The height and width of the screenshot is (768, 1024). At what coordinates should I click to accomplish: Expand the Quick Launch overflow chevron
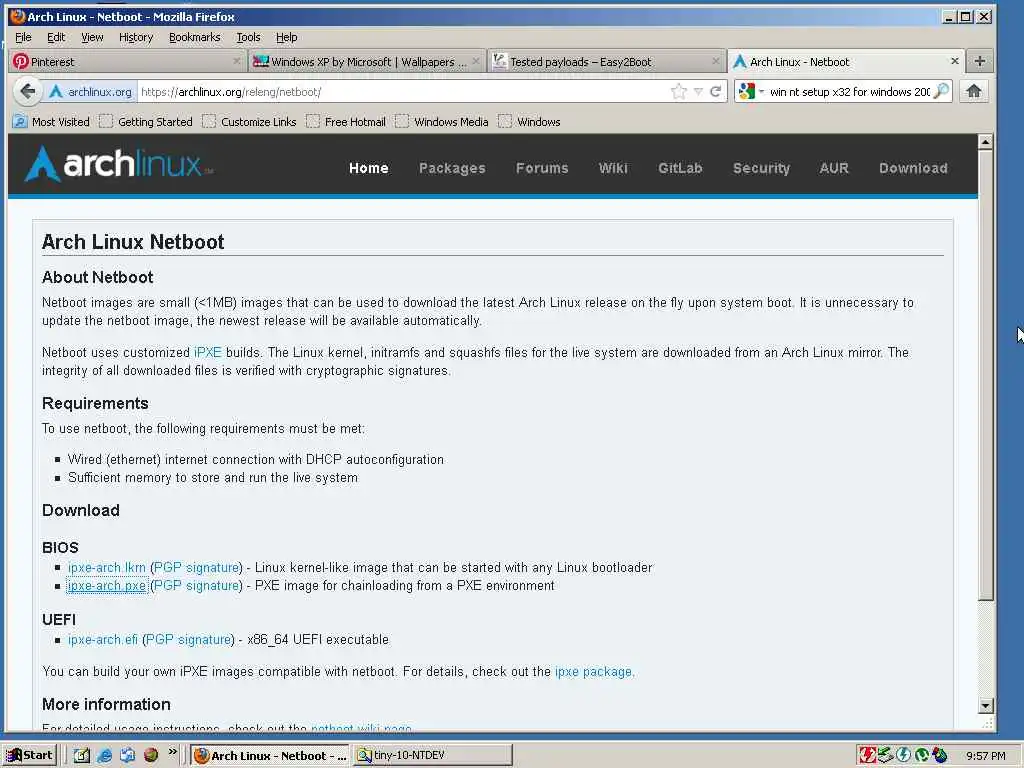pos(172,752)
